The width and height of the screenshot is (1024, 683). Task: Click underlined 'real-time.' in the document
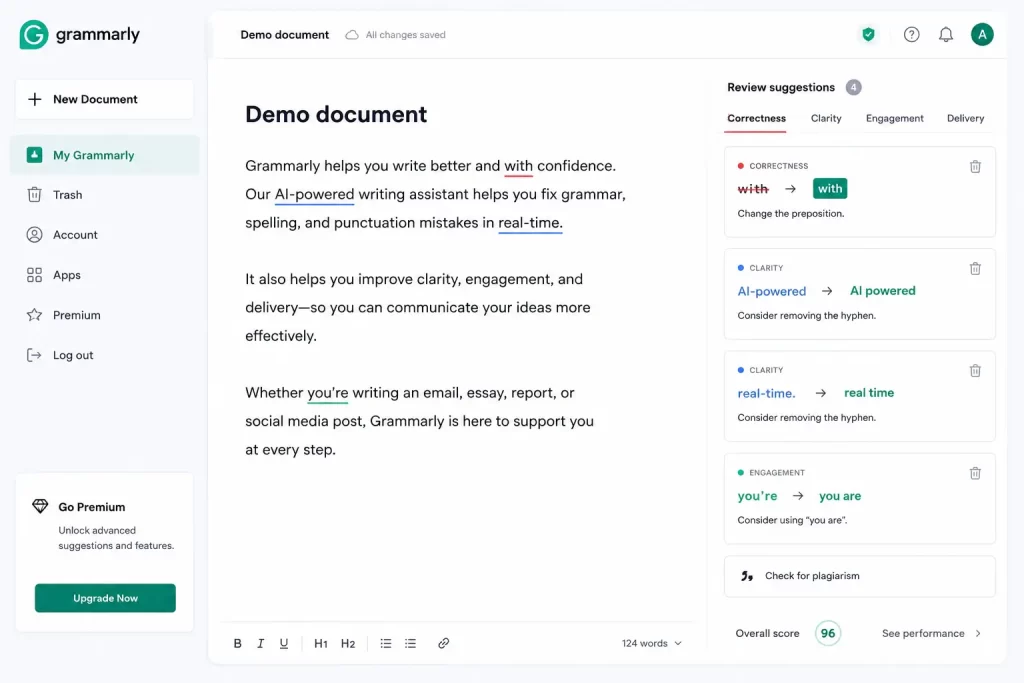(x=530, y=223)
